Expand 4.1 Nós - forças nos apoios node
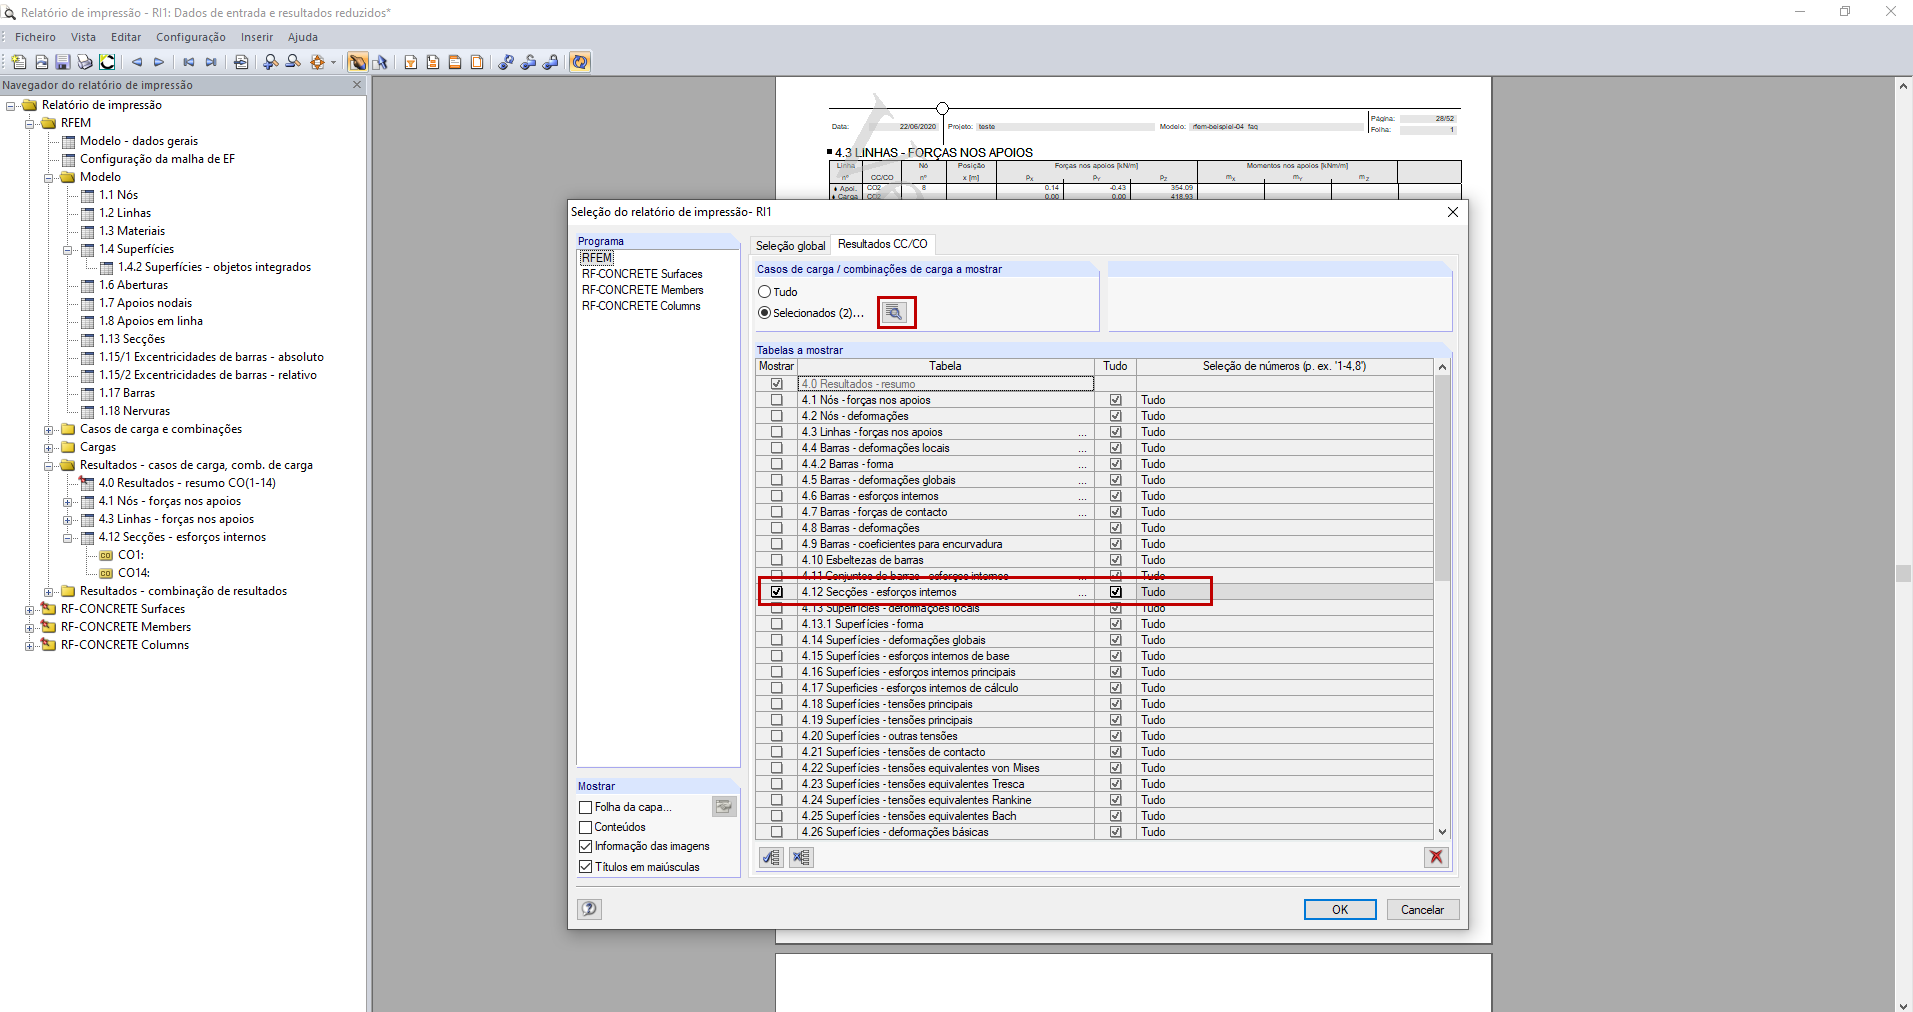Viewport: 1913px width, 1012px height. (x=68, y=501)
